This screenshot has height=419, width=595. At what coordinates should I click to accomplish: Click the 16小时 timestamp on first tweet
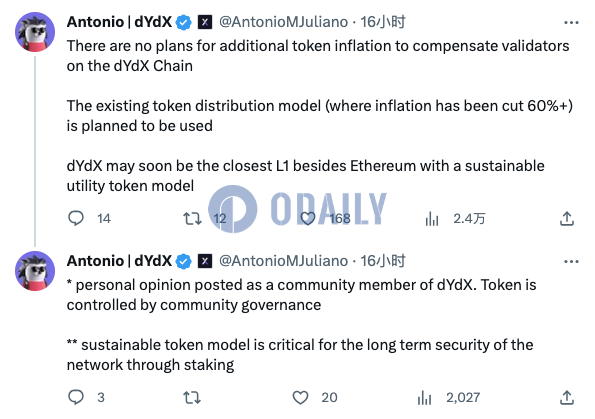point(382,22)
